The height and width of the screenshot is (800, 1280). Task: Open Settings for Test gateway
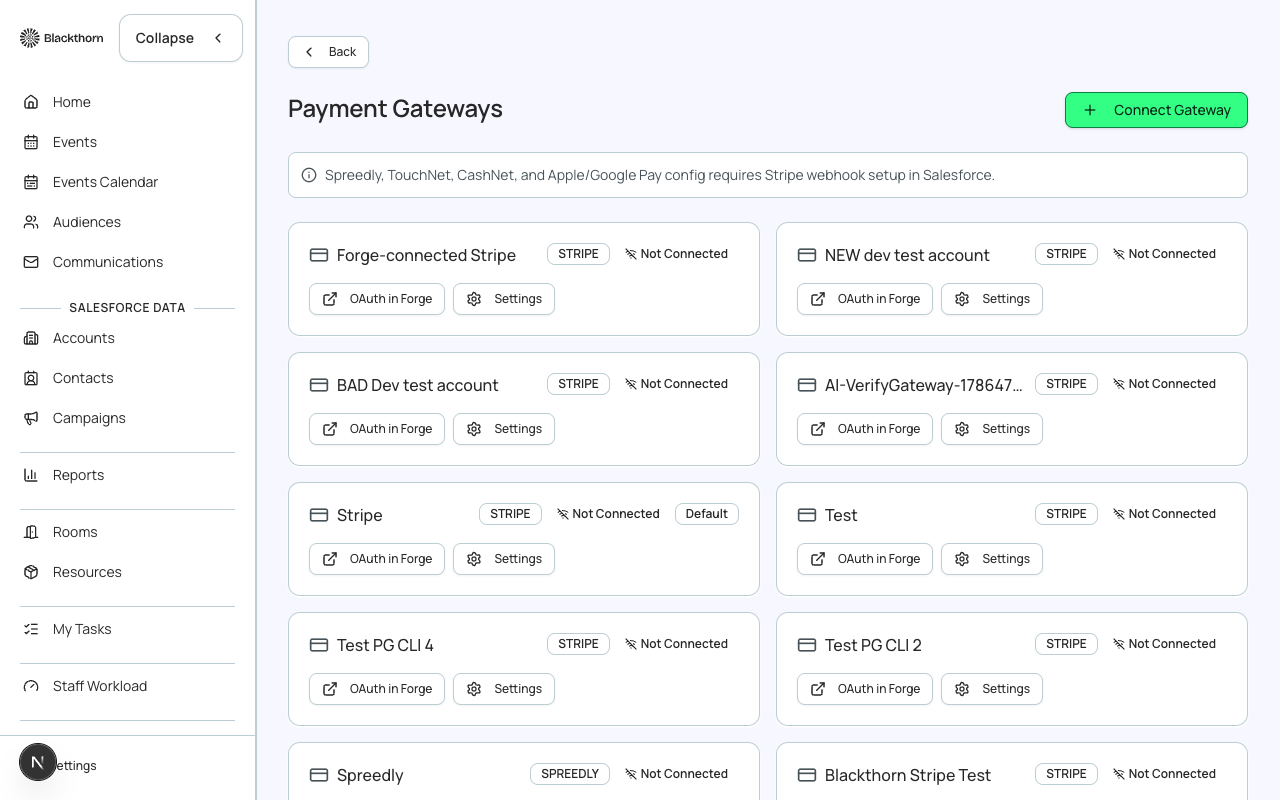pyautogui.click(x=992, y=559)
